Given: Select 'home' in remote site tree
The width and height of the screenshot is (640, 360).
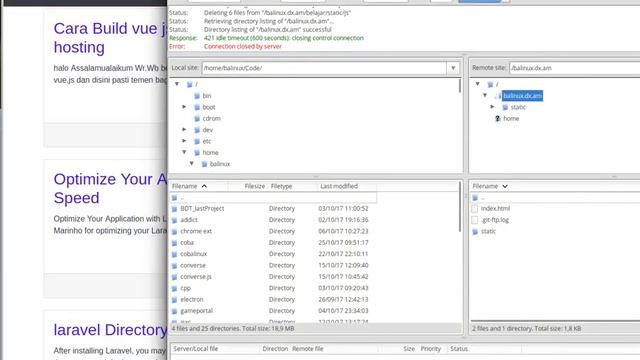Looking at the screenshot, I should (x=511, y=119).
